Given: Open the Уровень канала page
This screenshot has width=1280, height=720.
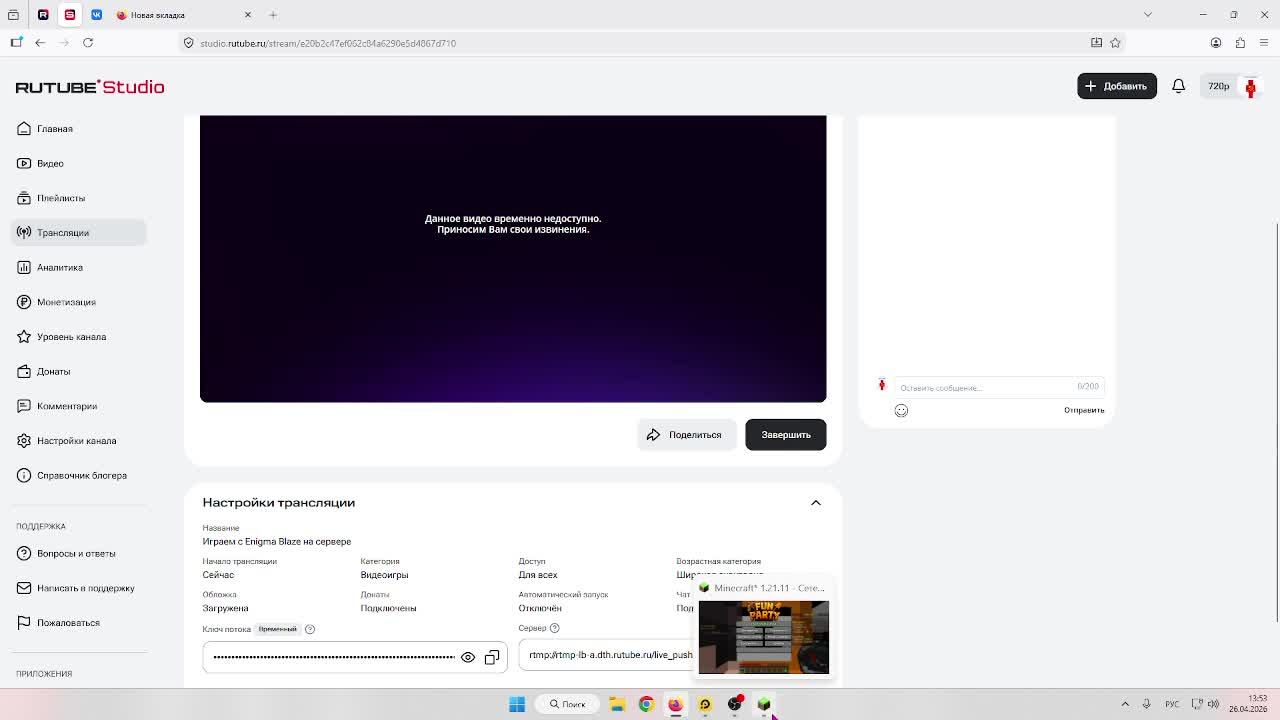Looking at the screenshot, I should [71, 337].
